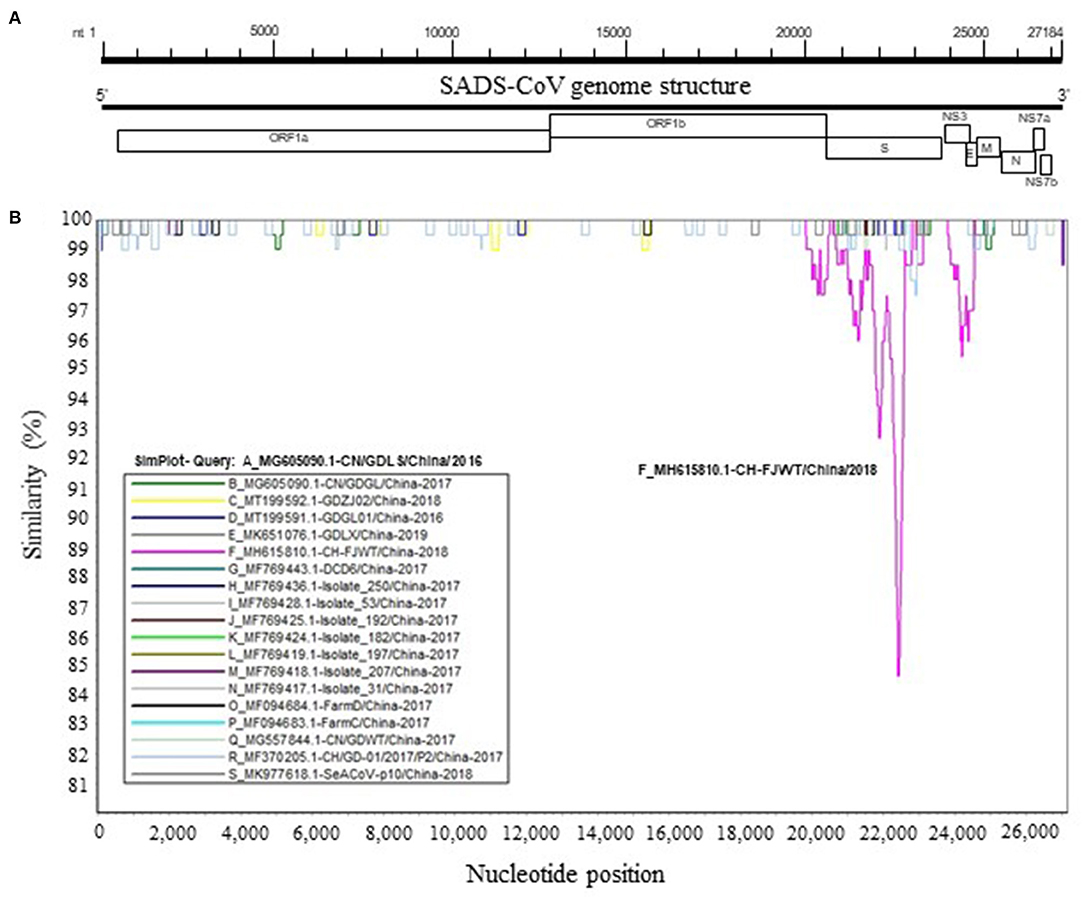Image resolution: width=1084 pixels, height=900 pixels.
Task: Click legend entry L_MF769419.1-Isolate_197
Action: pos(344,655)
